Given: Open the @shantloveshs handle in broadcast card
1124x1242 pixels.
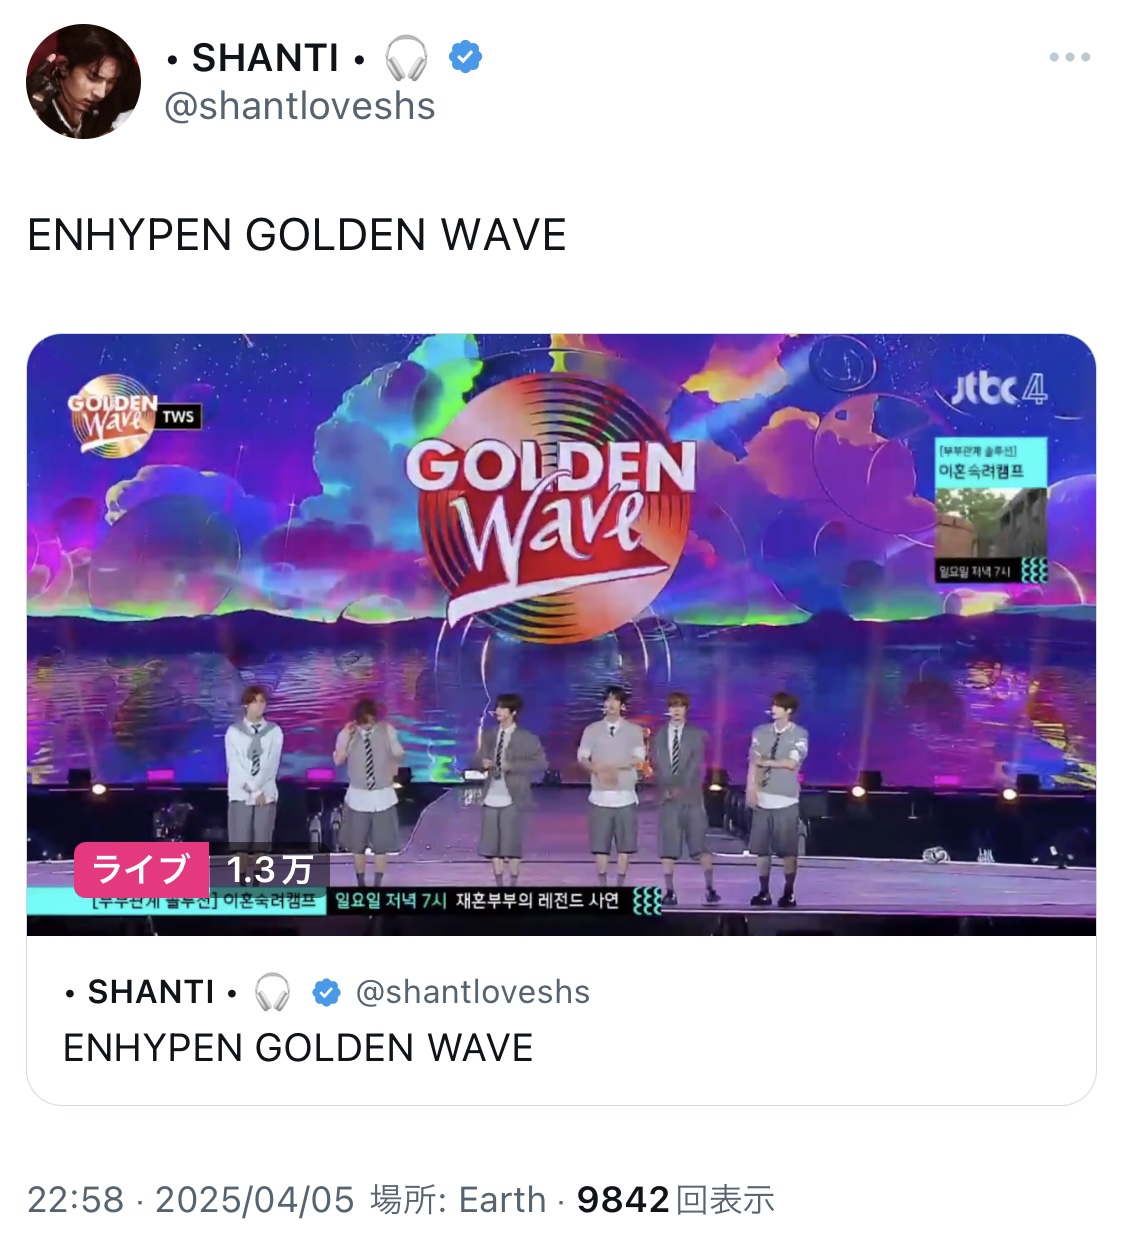Looking at the screenshot, I should [473, 992].
